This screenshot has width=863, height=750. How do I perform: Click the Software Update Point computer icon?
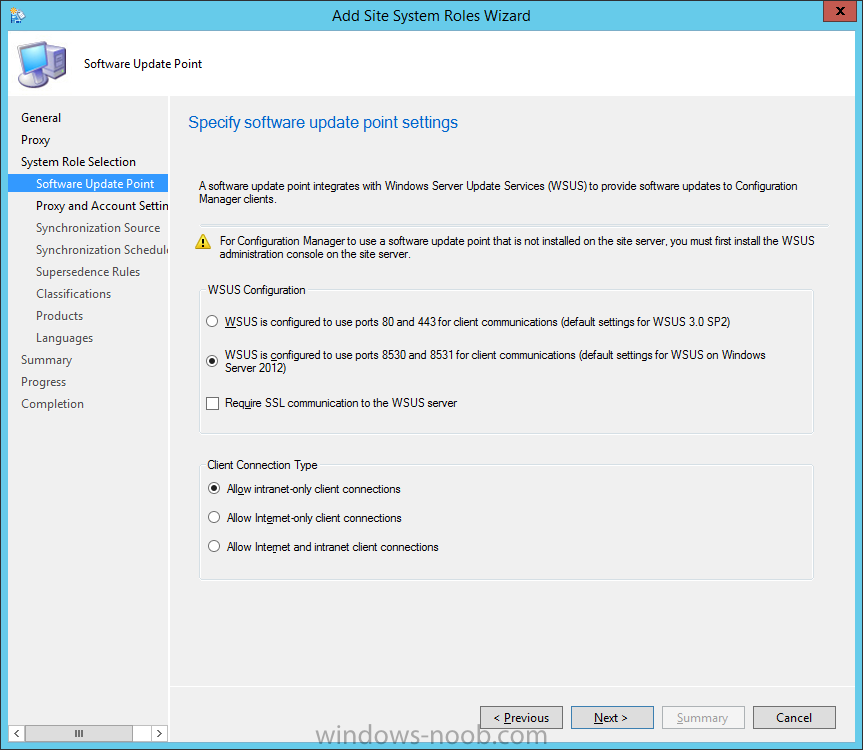[x=42, y=64]
